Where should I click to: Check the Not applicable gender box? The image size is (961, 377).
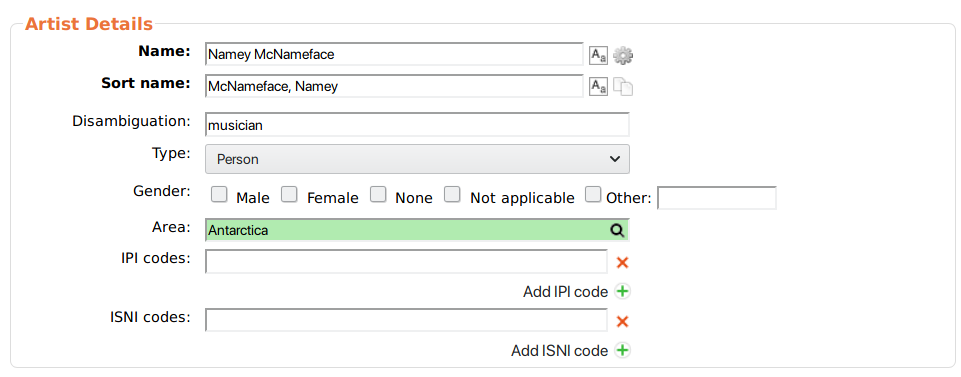452,195
